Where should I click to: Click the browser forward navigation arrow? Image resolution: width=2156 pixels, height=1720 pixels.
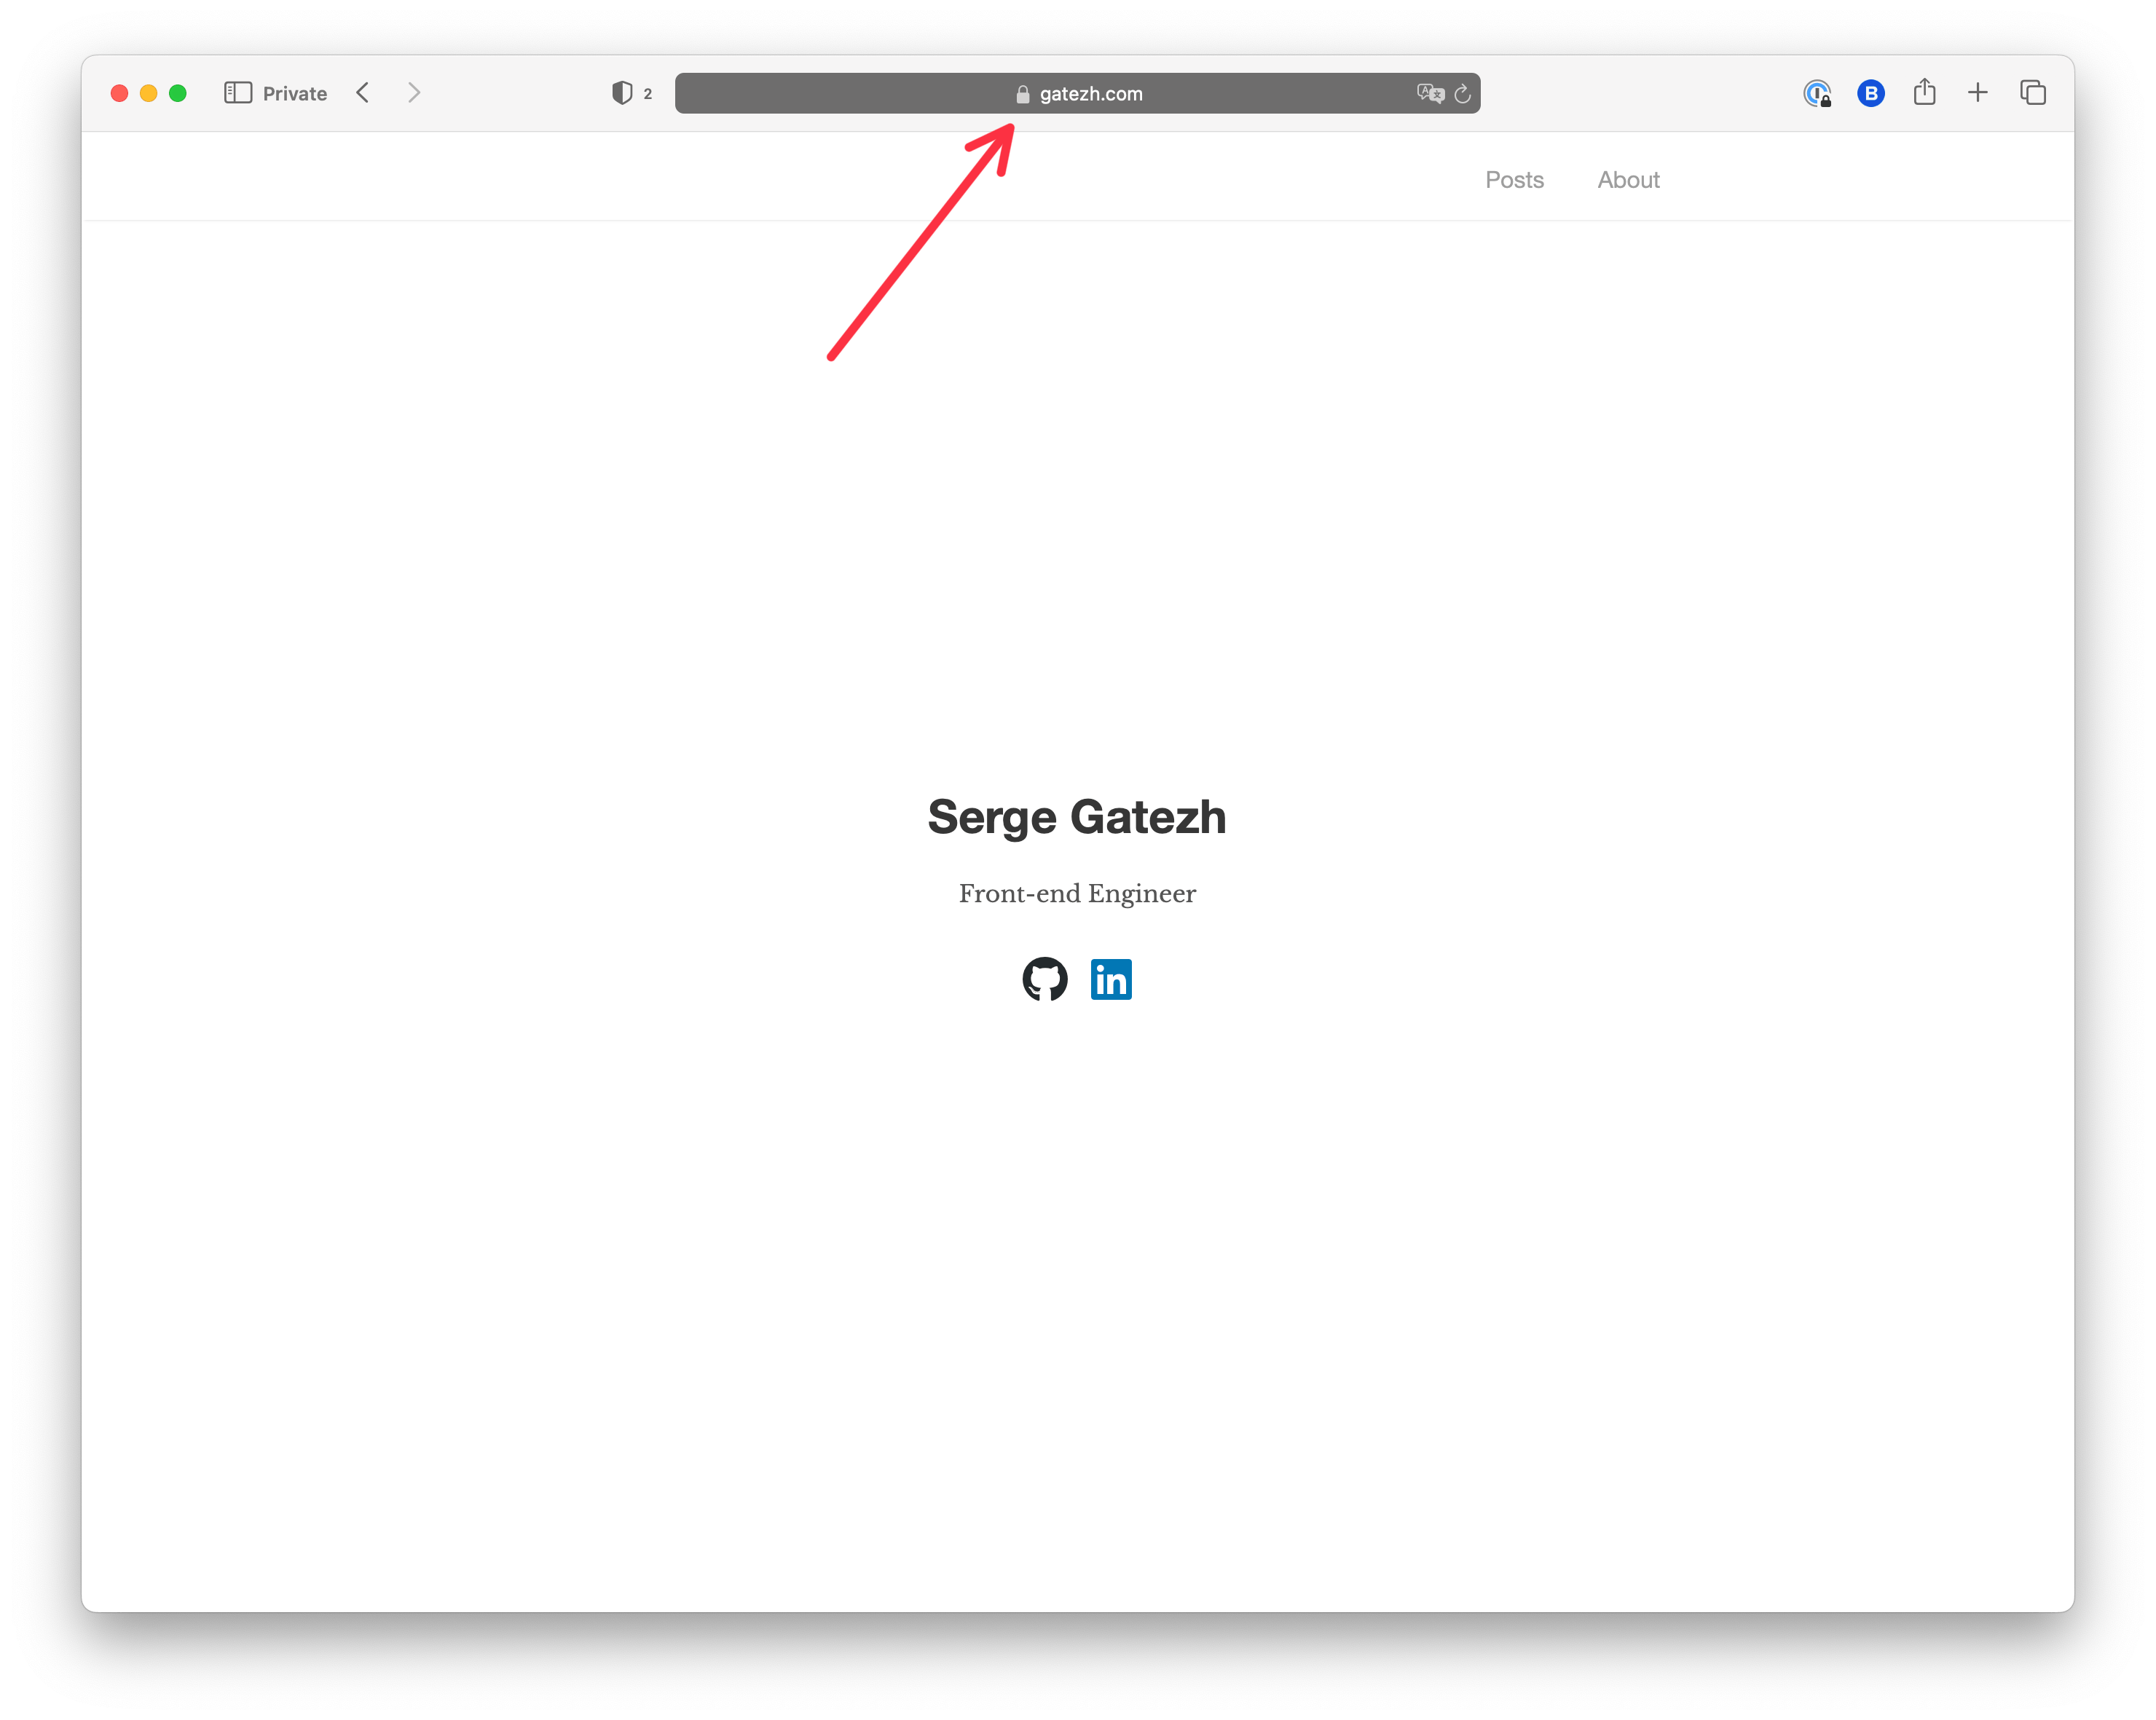tap(416, 93)
